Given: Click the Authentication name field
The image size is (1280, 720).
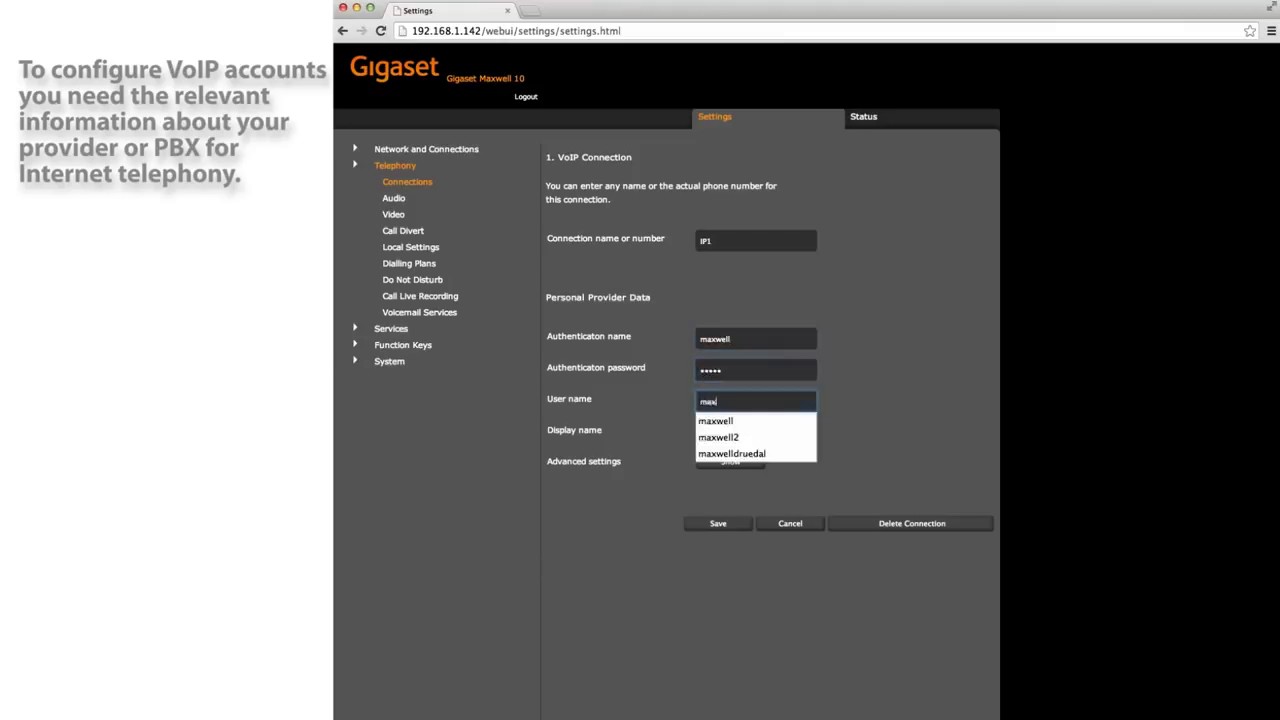Looking at the screenshot, I should [x=756, y=339].
